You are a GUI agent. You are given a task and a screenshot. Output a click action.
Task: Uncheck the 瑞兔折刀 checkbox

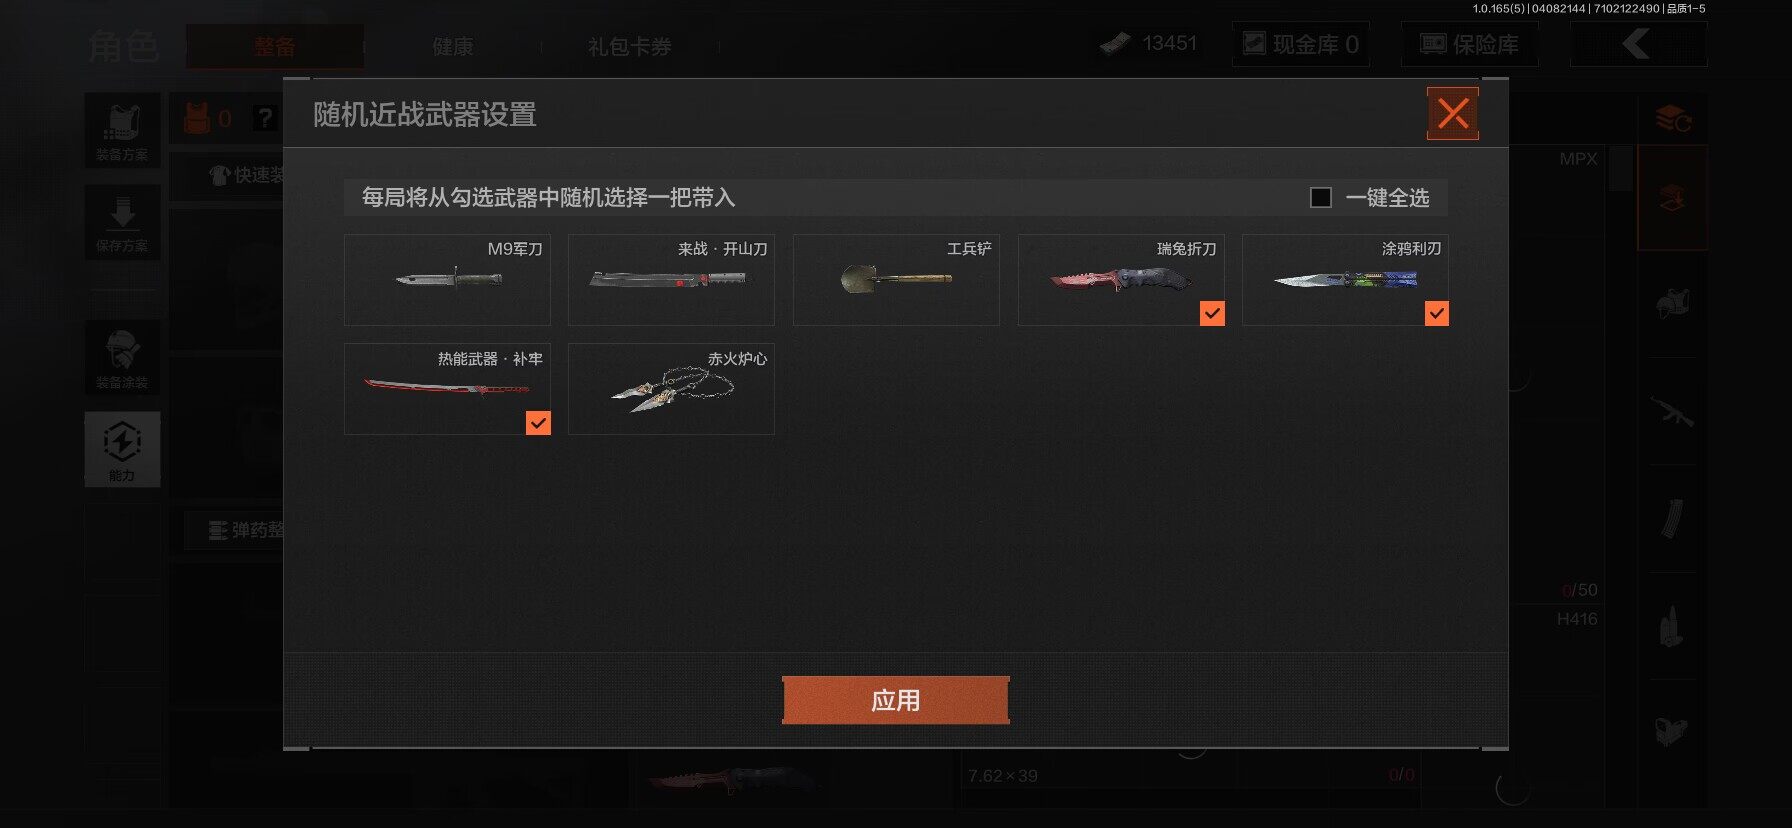coord(1212,314)
